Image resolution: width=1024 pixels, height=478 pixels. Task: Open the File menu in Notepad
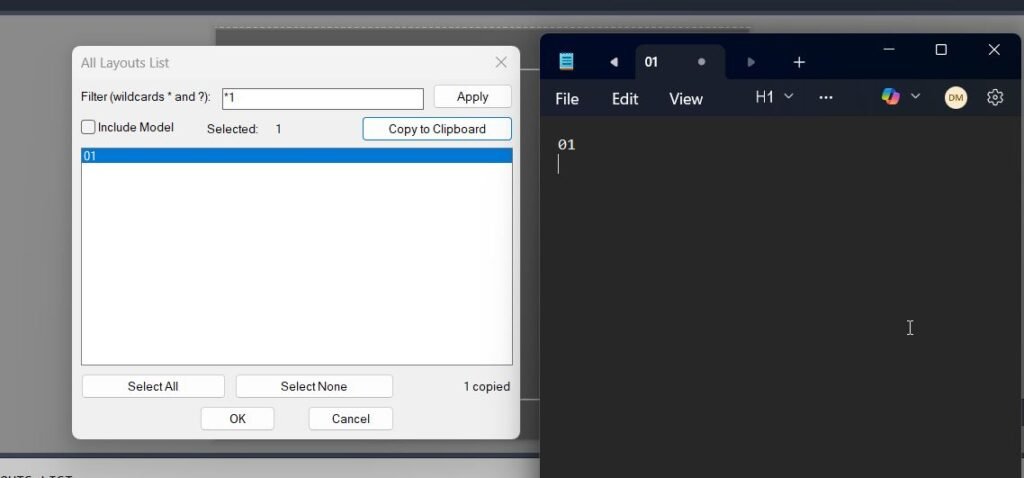[x=567, y=99]
